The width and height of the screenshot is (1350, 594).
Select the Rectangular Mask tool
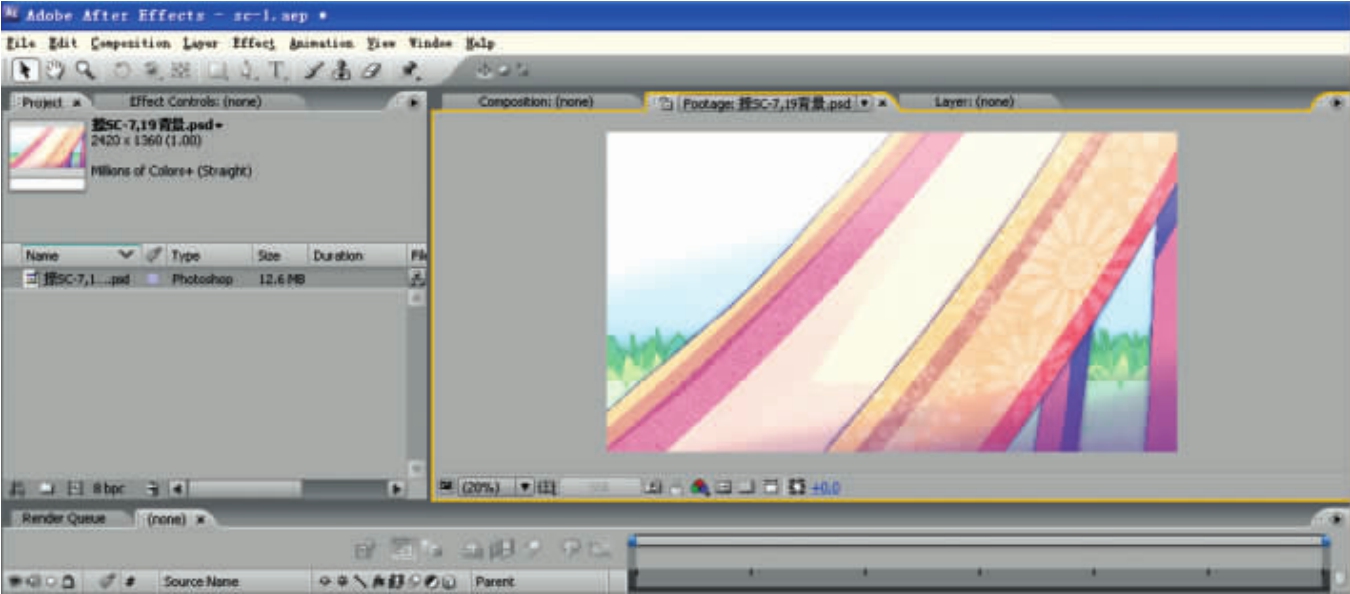tap(216, 71)
